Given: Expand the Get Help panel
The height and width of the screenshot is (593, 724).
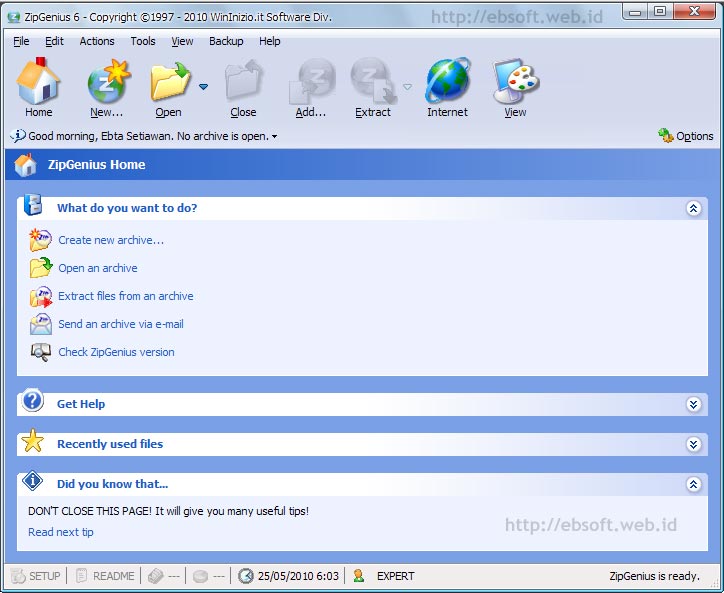Looking at the screenshot, I should click(x=693, y=405).
